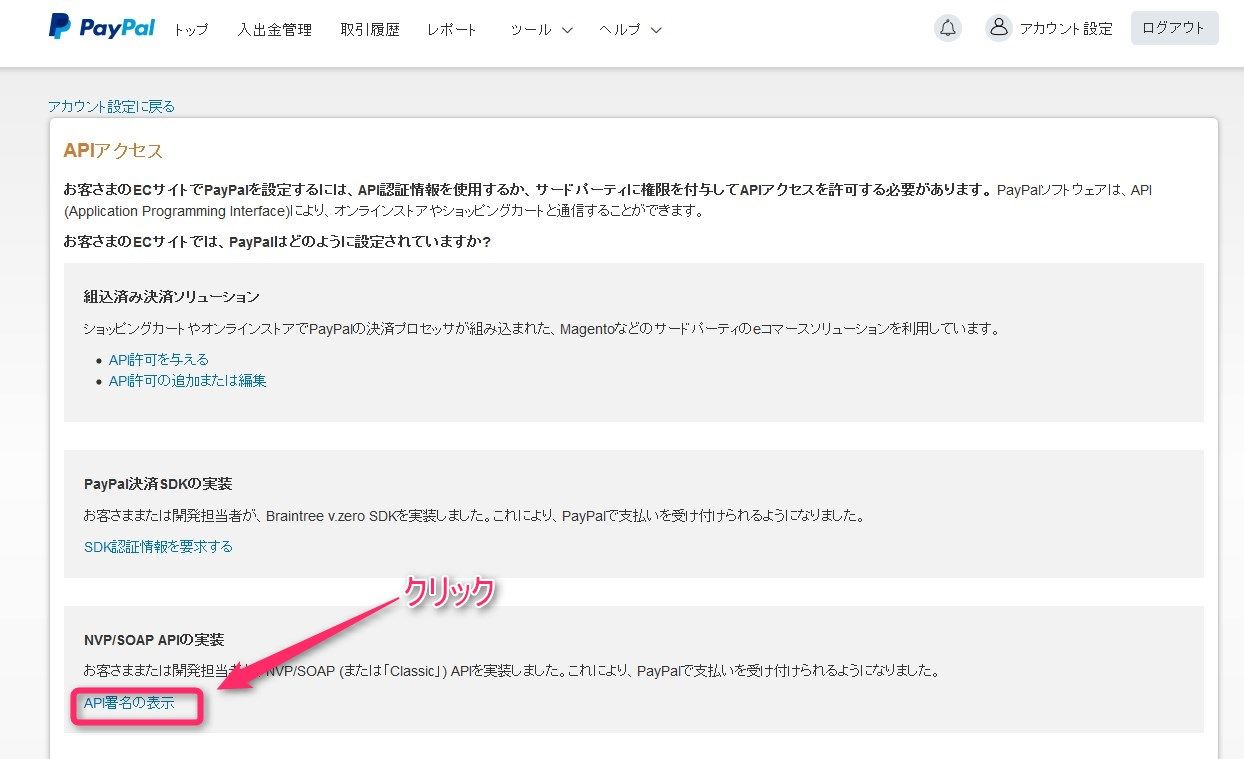This screenshot has width=1244, height=759.
Task: Click the Braintree v.zero SDK description sentence
Action: click(473, 516)
